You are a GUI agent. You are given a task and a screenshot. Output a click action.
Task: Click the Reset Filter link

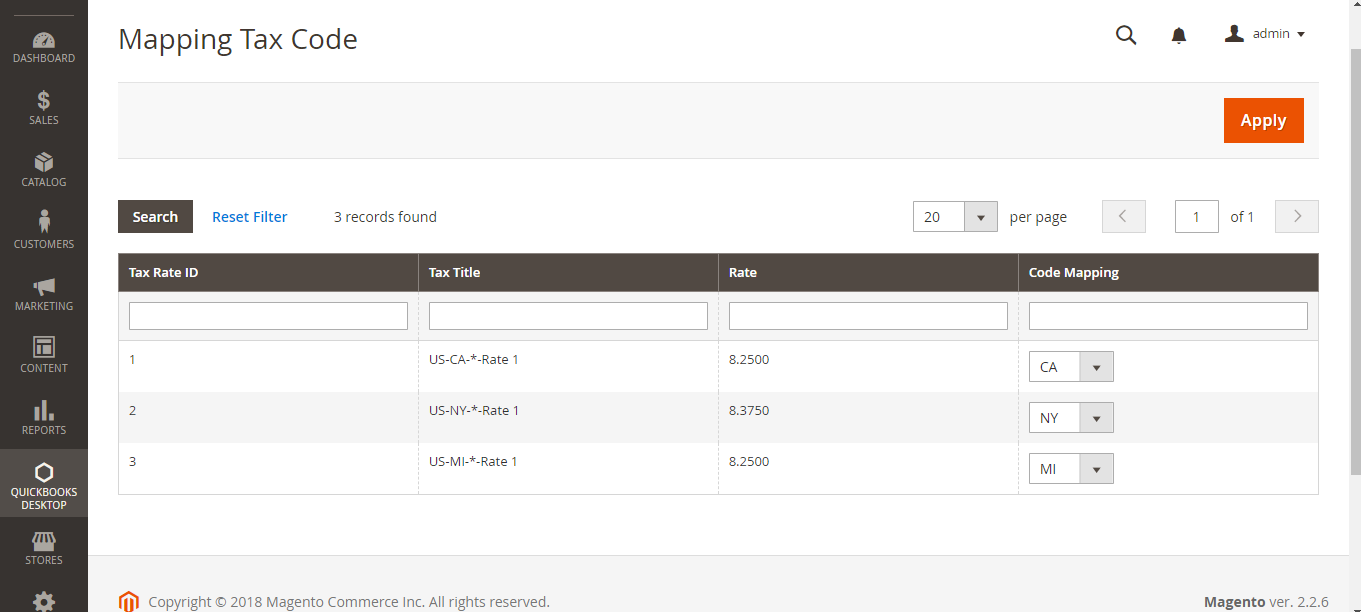249,217
